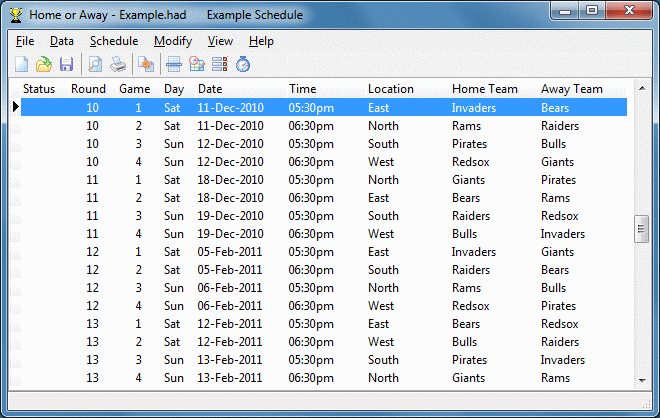Click the table icon with red circle
The height and width of the screenshot is (418, 660).
[197, 64]
